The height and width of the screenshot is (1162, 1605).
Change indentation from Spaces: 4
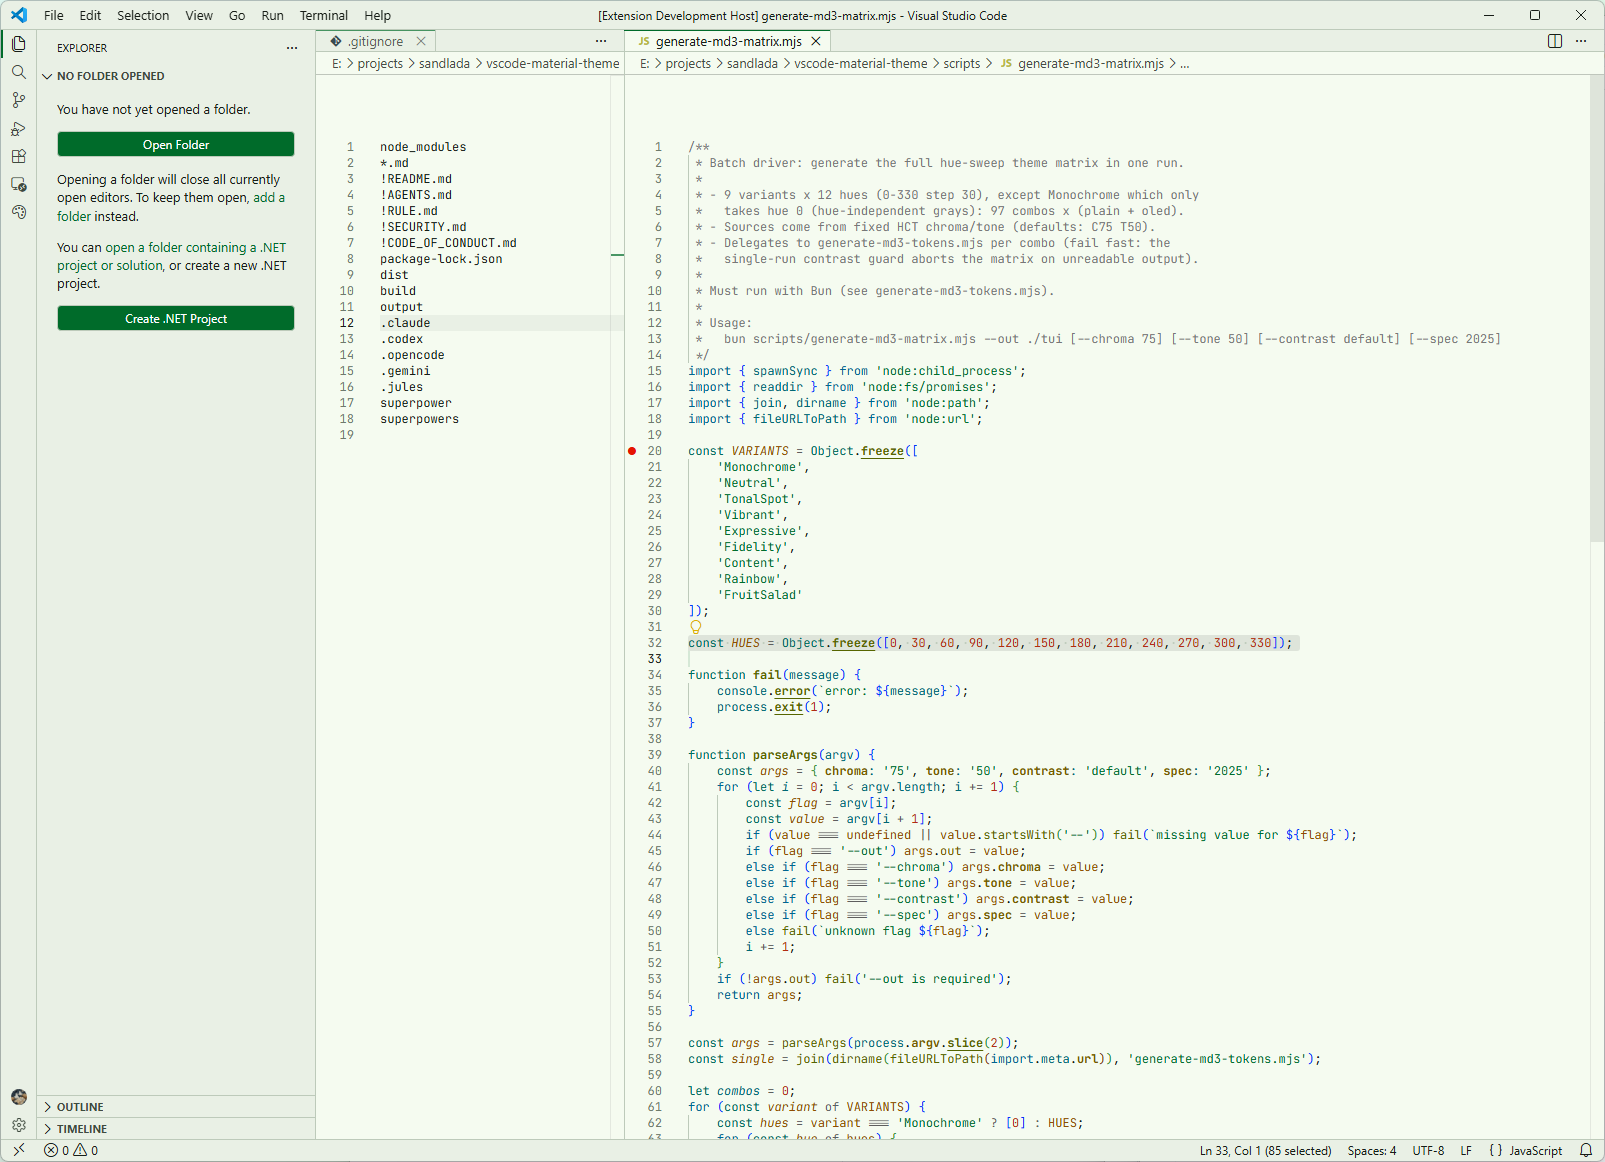[1372, 1150]
